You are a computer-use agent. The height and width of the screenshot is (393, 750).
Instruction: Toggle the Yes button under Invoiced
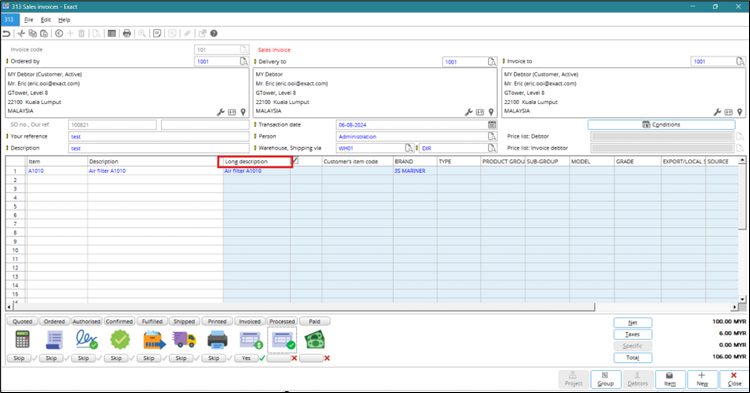(x=246, y=358)
